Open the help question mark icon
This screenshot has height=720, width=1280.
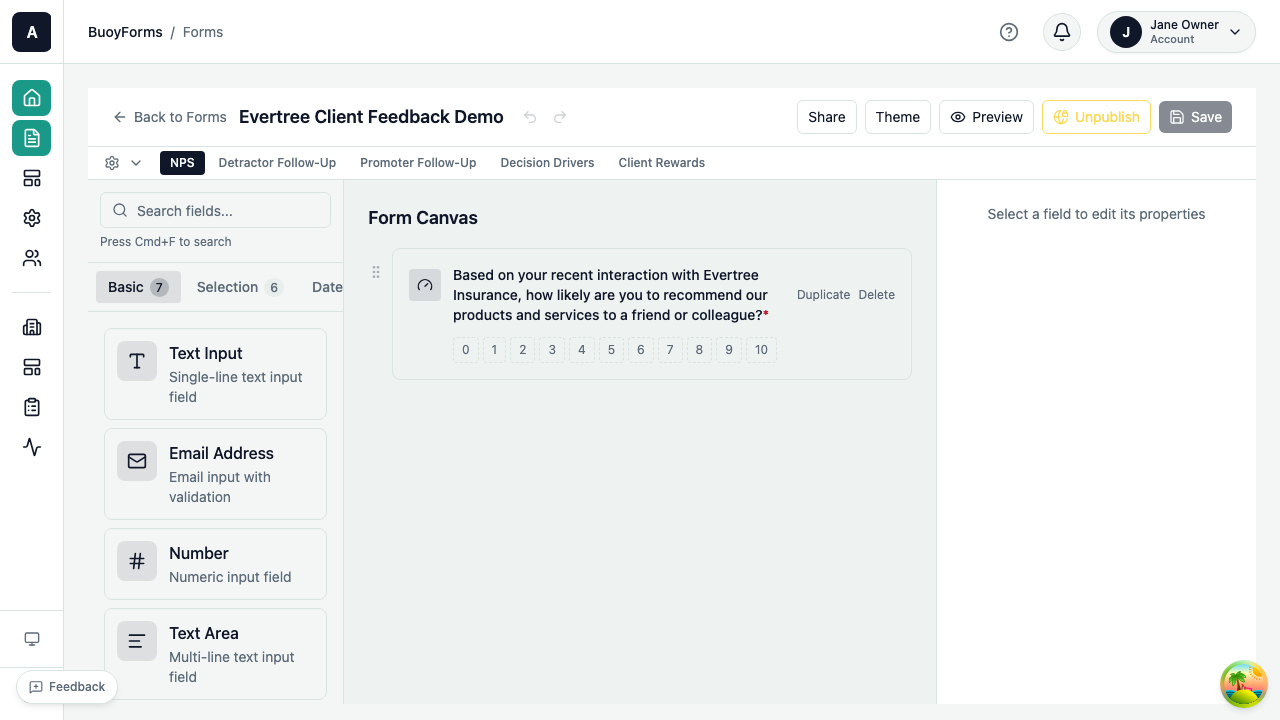pyautogui.click(x=1009, y=32)
